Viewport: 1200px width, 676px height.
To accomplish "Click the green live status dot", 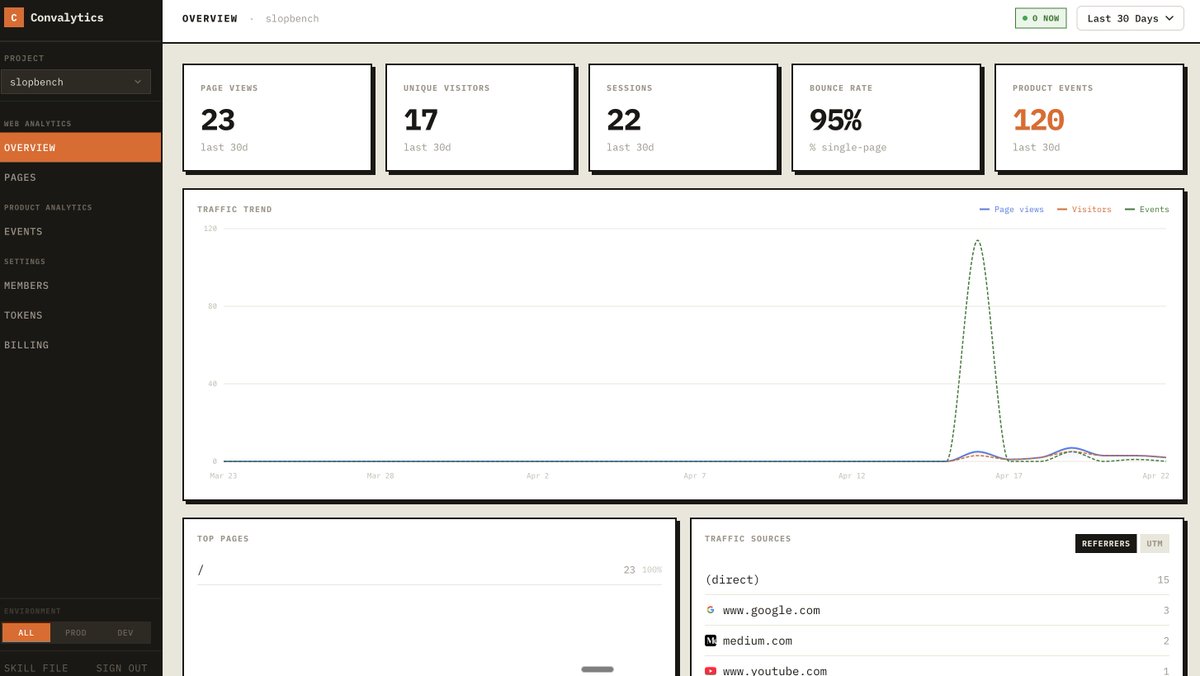I will tap(1025, 18).
